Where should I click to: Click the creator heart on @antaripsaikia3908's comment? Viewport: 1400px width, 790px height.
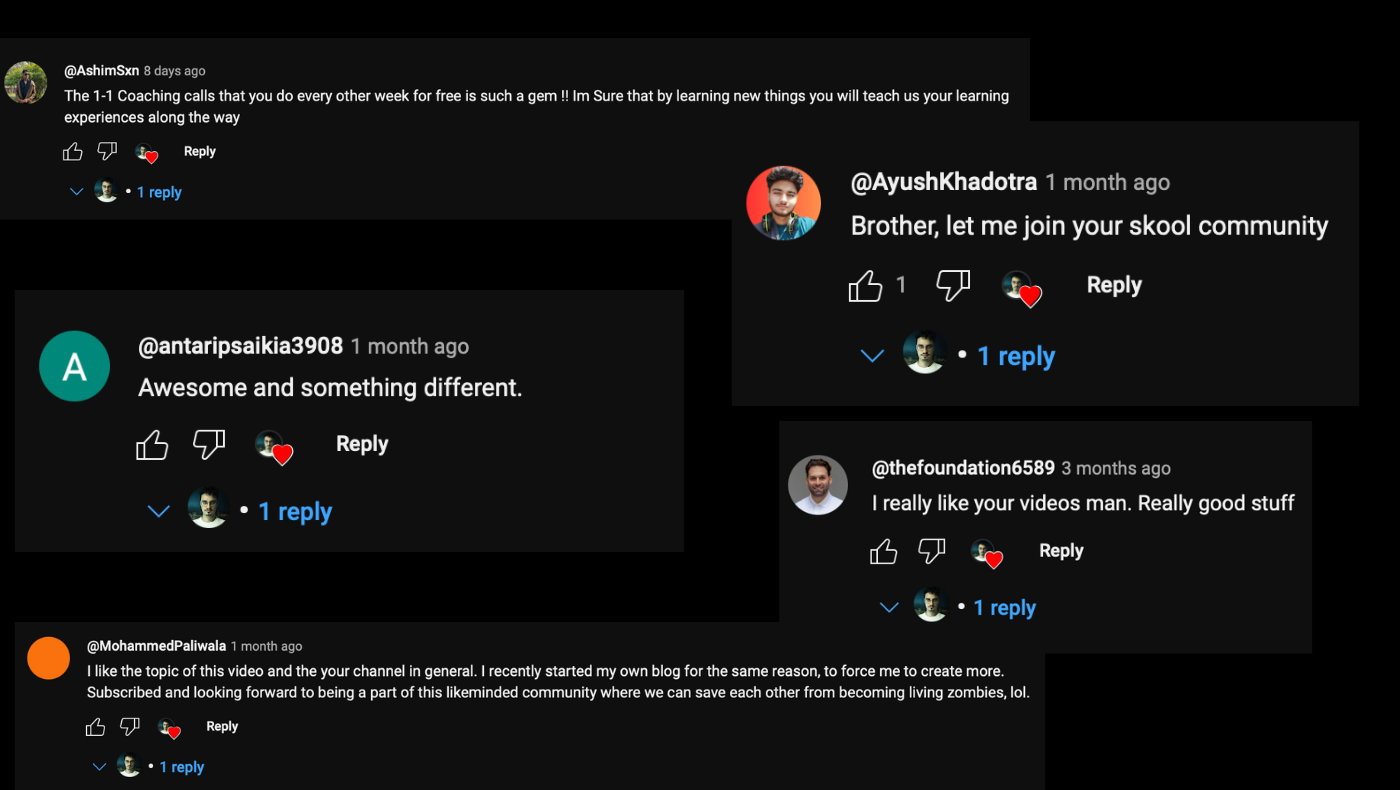274,447
